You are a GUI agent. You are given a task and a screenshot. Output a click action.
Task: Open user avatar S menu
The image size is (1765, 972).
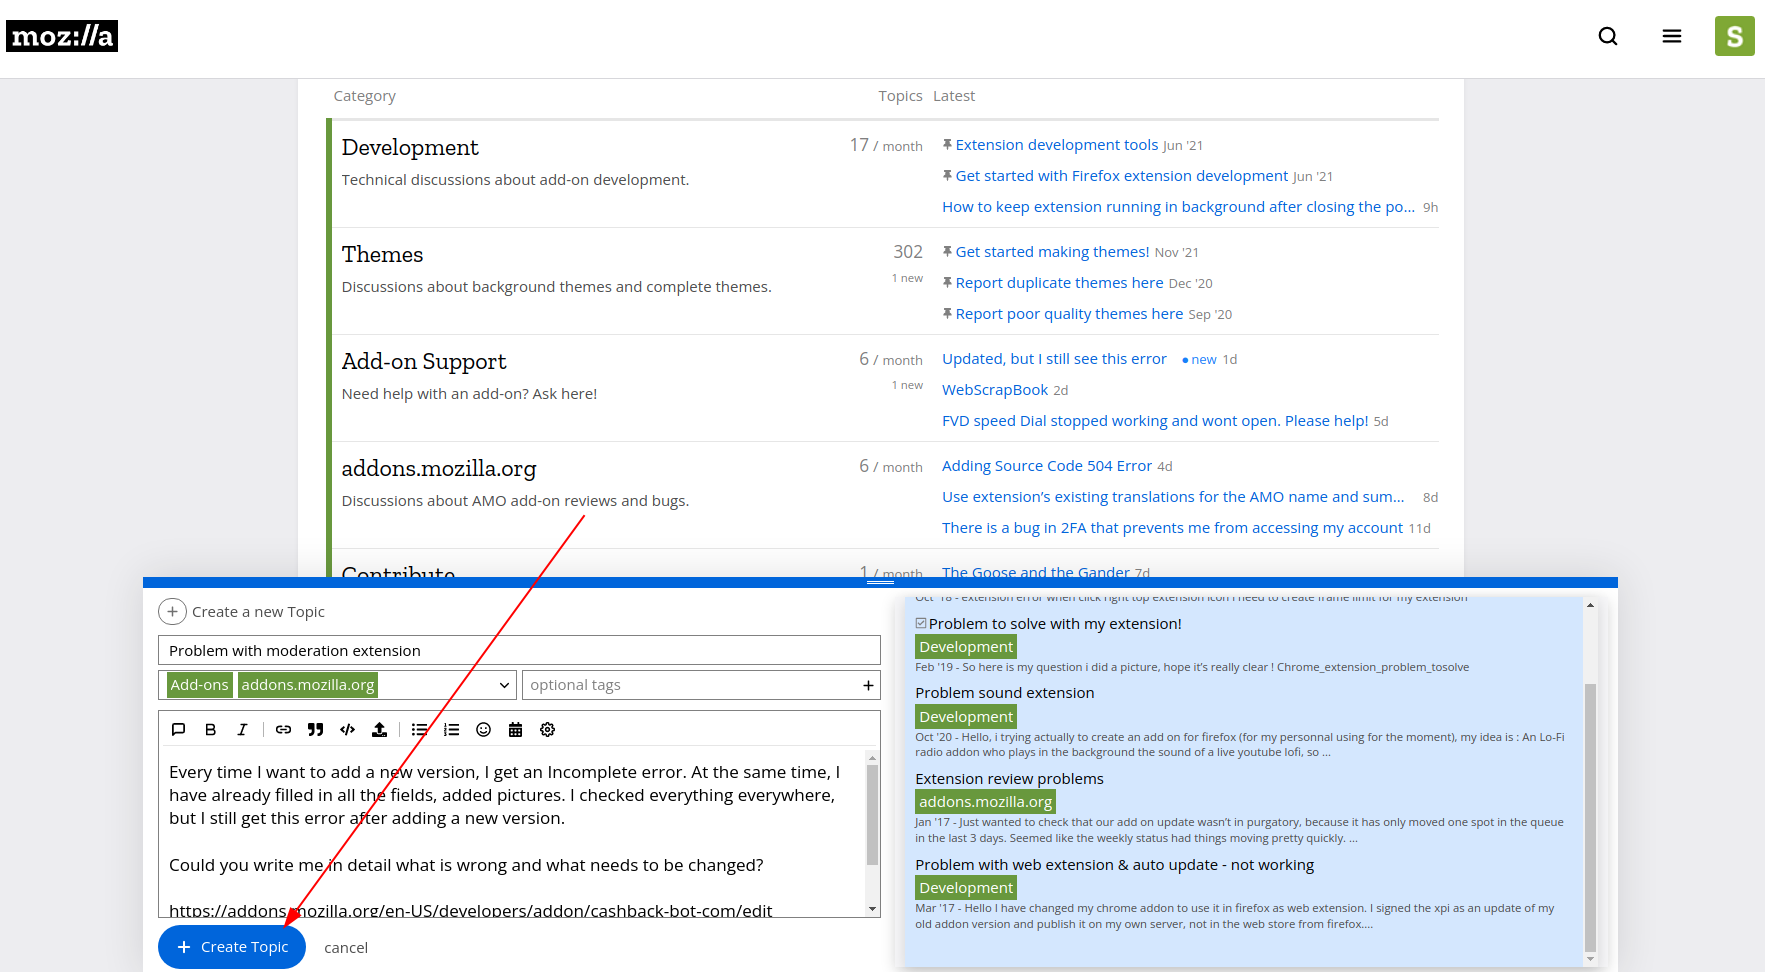(1735, 36)
